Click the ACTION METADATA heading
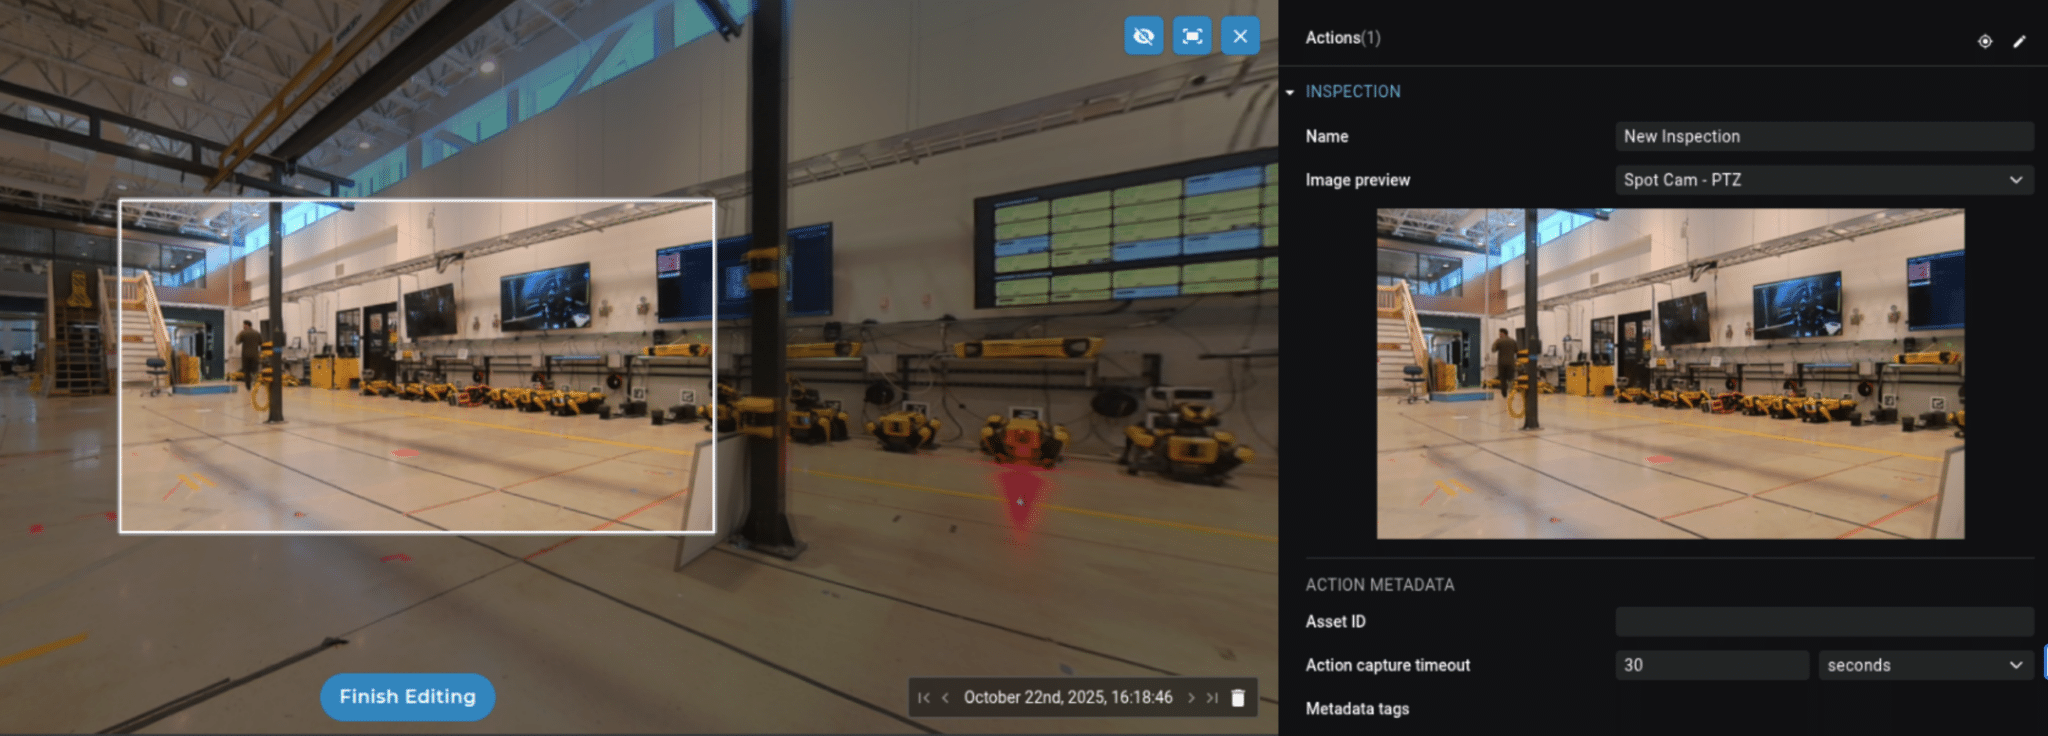Screen dimensions: 2048x736 [x=1380, y=585]
